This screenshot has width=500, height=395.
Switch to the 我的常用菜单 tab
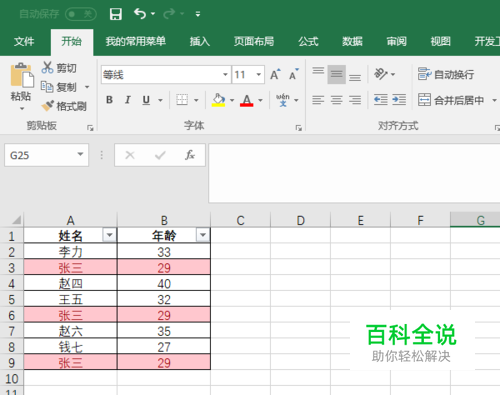coord(136,41)
